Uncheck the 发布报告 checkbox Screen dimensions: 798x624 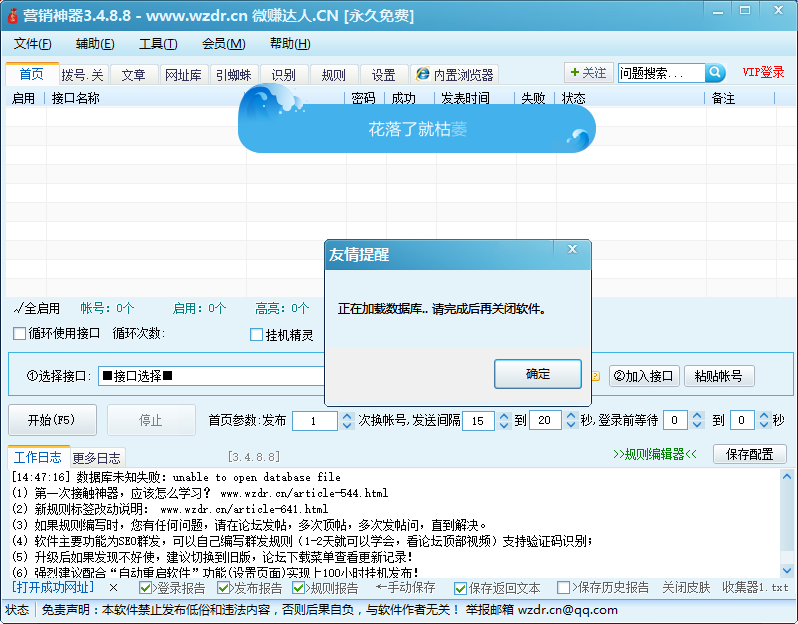coord(223,588)
